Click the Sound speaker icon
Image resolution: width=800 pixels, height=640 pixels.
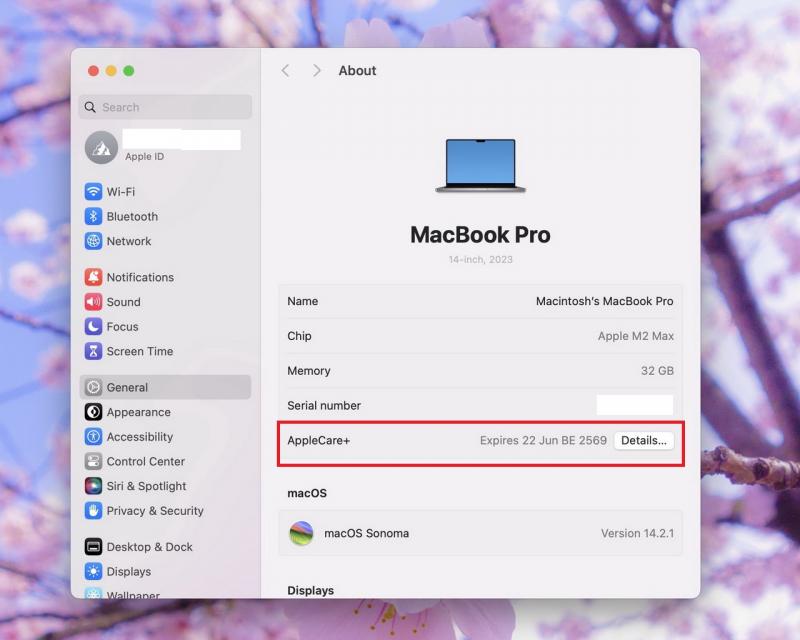click(93, 302)
